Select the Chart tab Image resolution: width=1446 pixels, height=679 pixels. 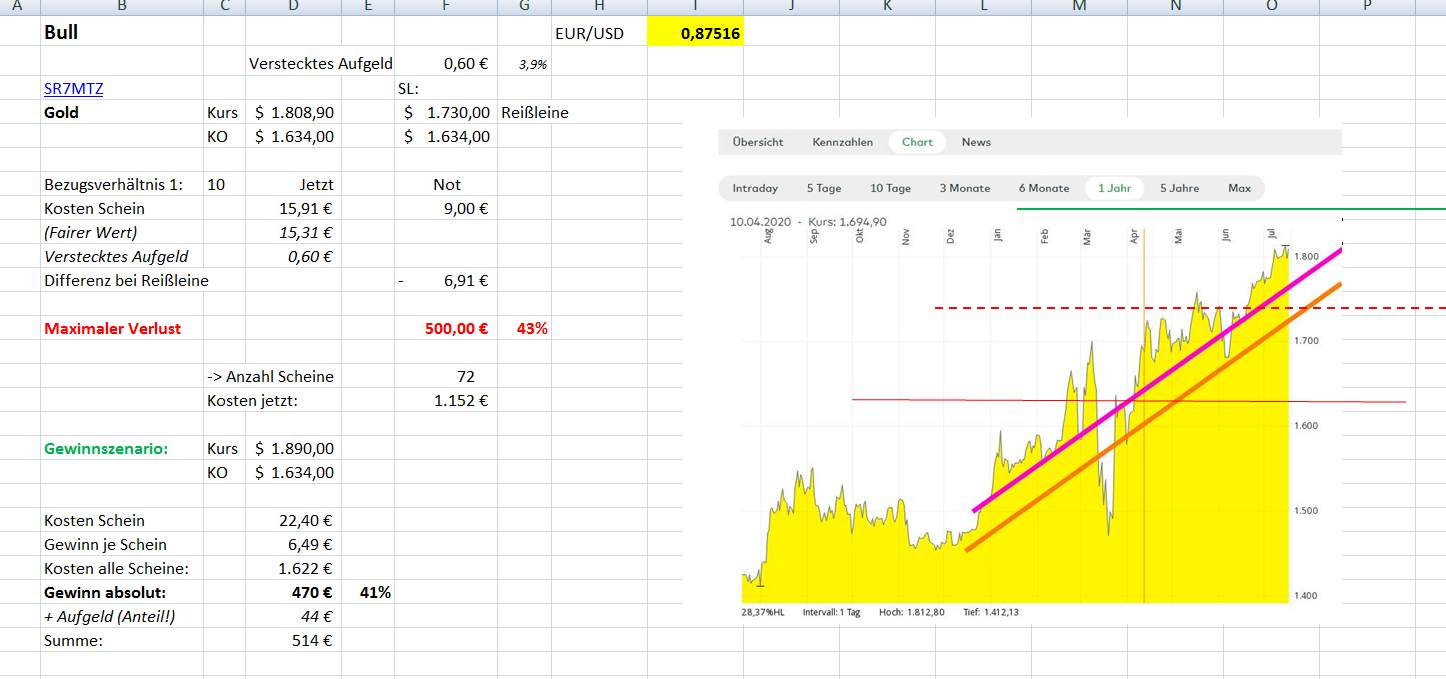(x=917, y=142)
